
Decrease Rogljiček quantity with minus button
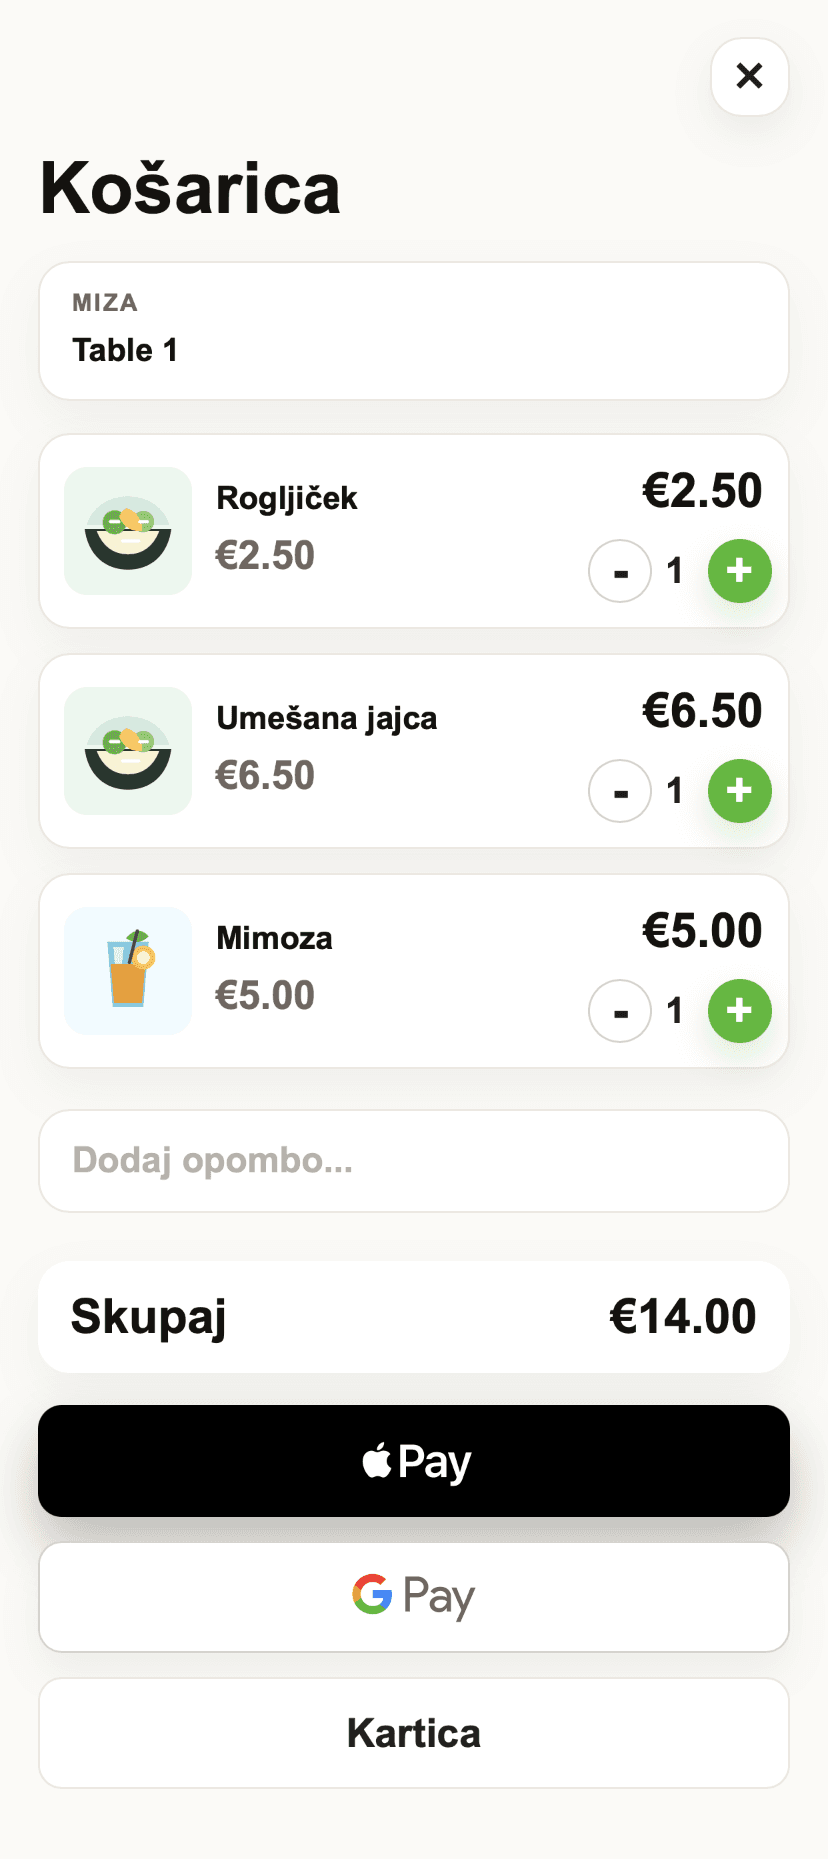point(620,571)
